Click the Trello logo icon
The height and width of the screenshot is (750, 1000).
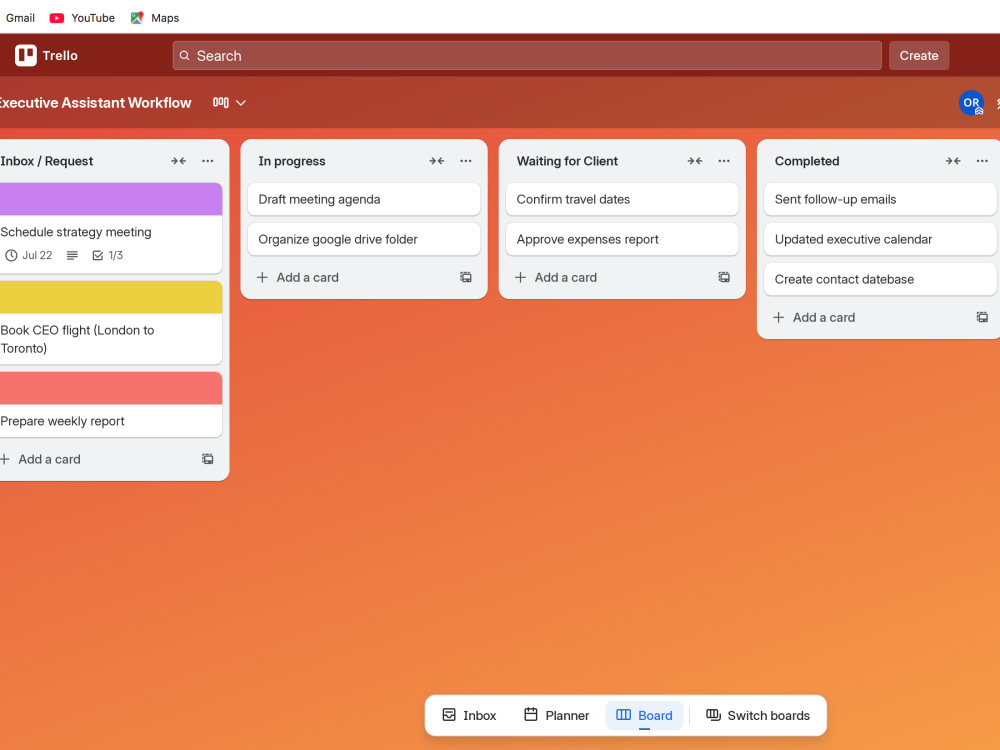26,55
